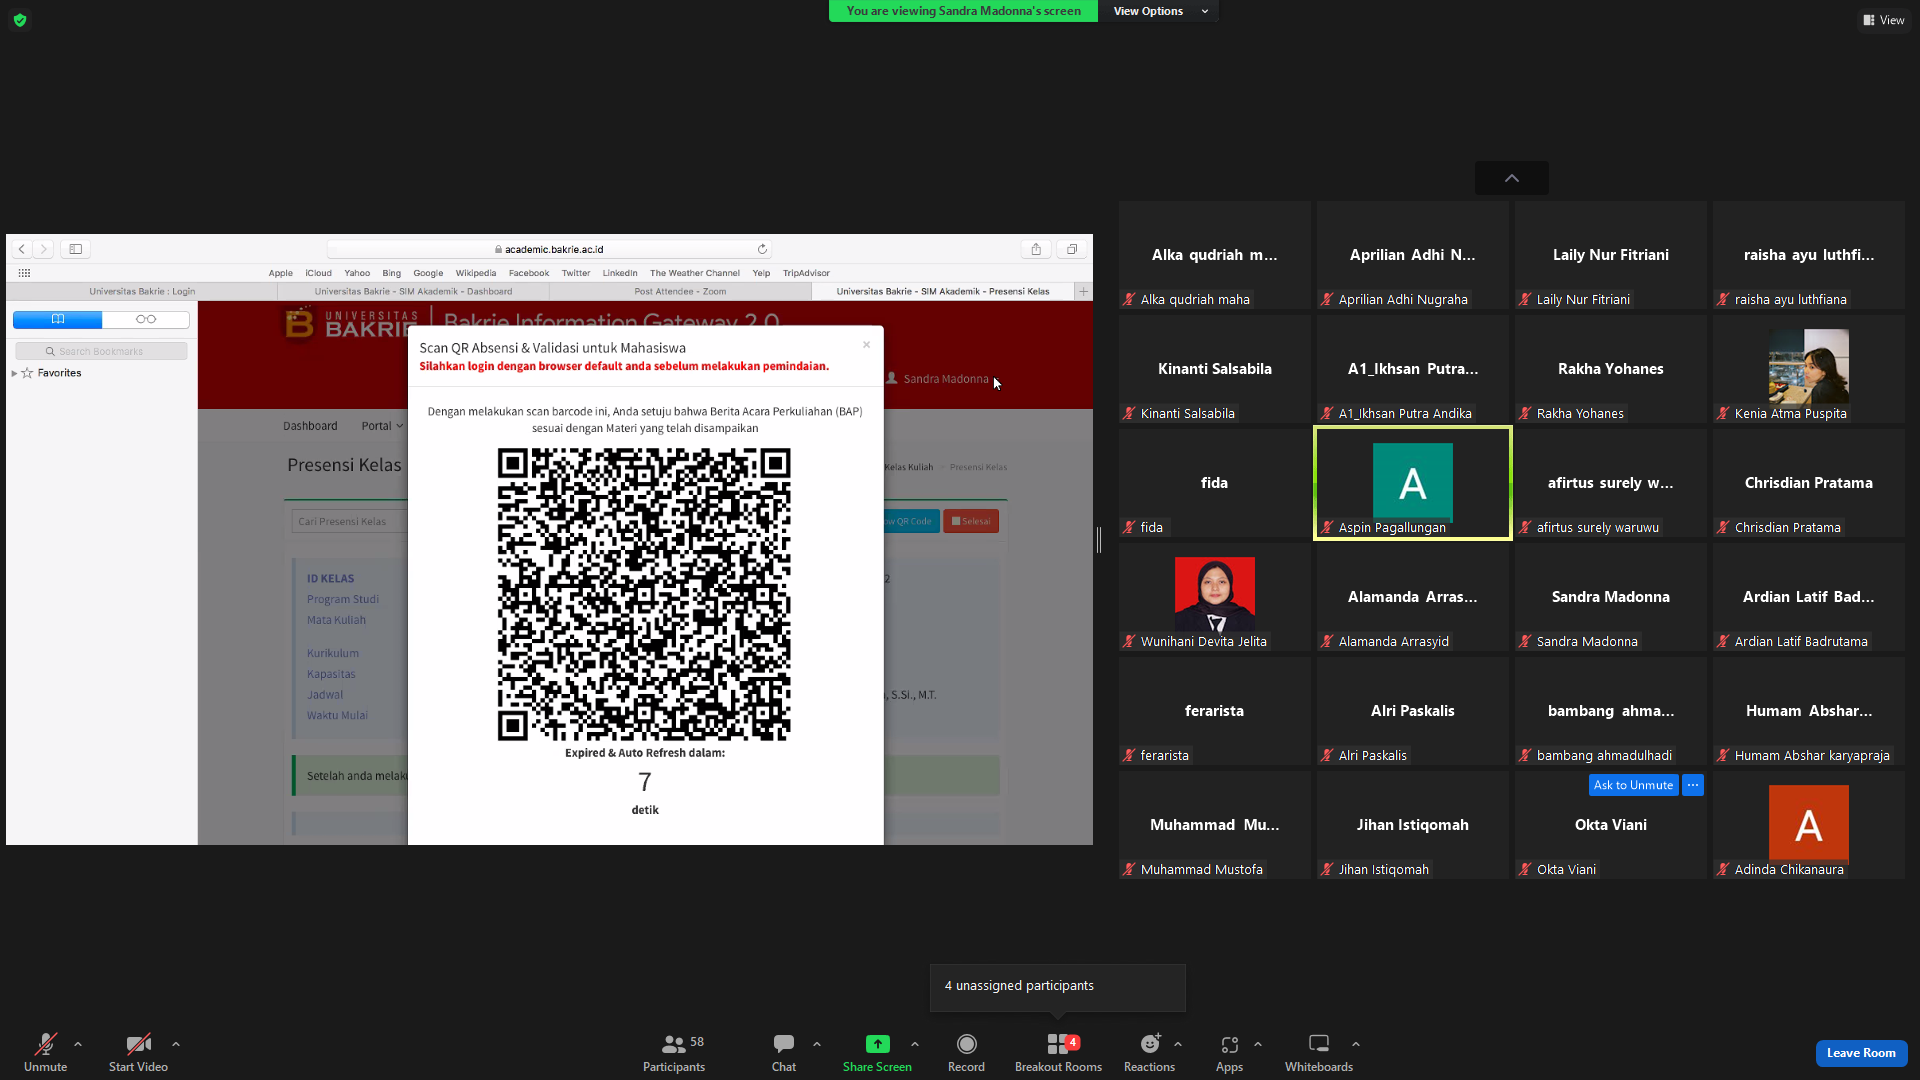Open the Chat panel
This screenshot has width=1920, height=1080.
click(x=784, y=1052)
